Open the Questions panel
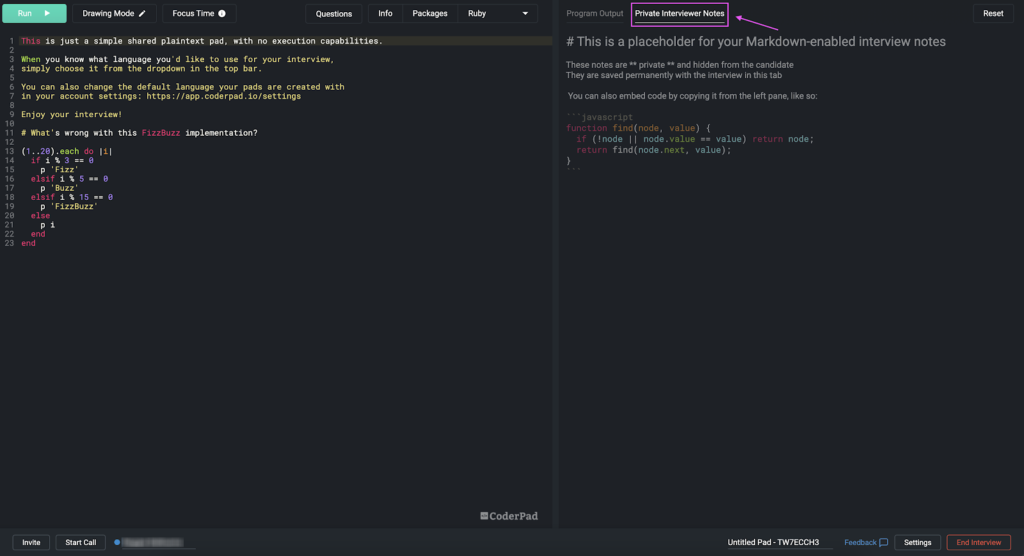1024x556 pixels. click(334, 14)
